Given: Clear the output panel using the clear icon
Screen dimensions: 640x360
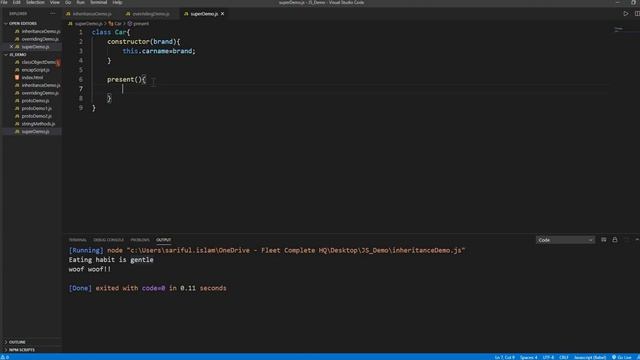Looking at the screenshot, I should pos(604,240).
